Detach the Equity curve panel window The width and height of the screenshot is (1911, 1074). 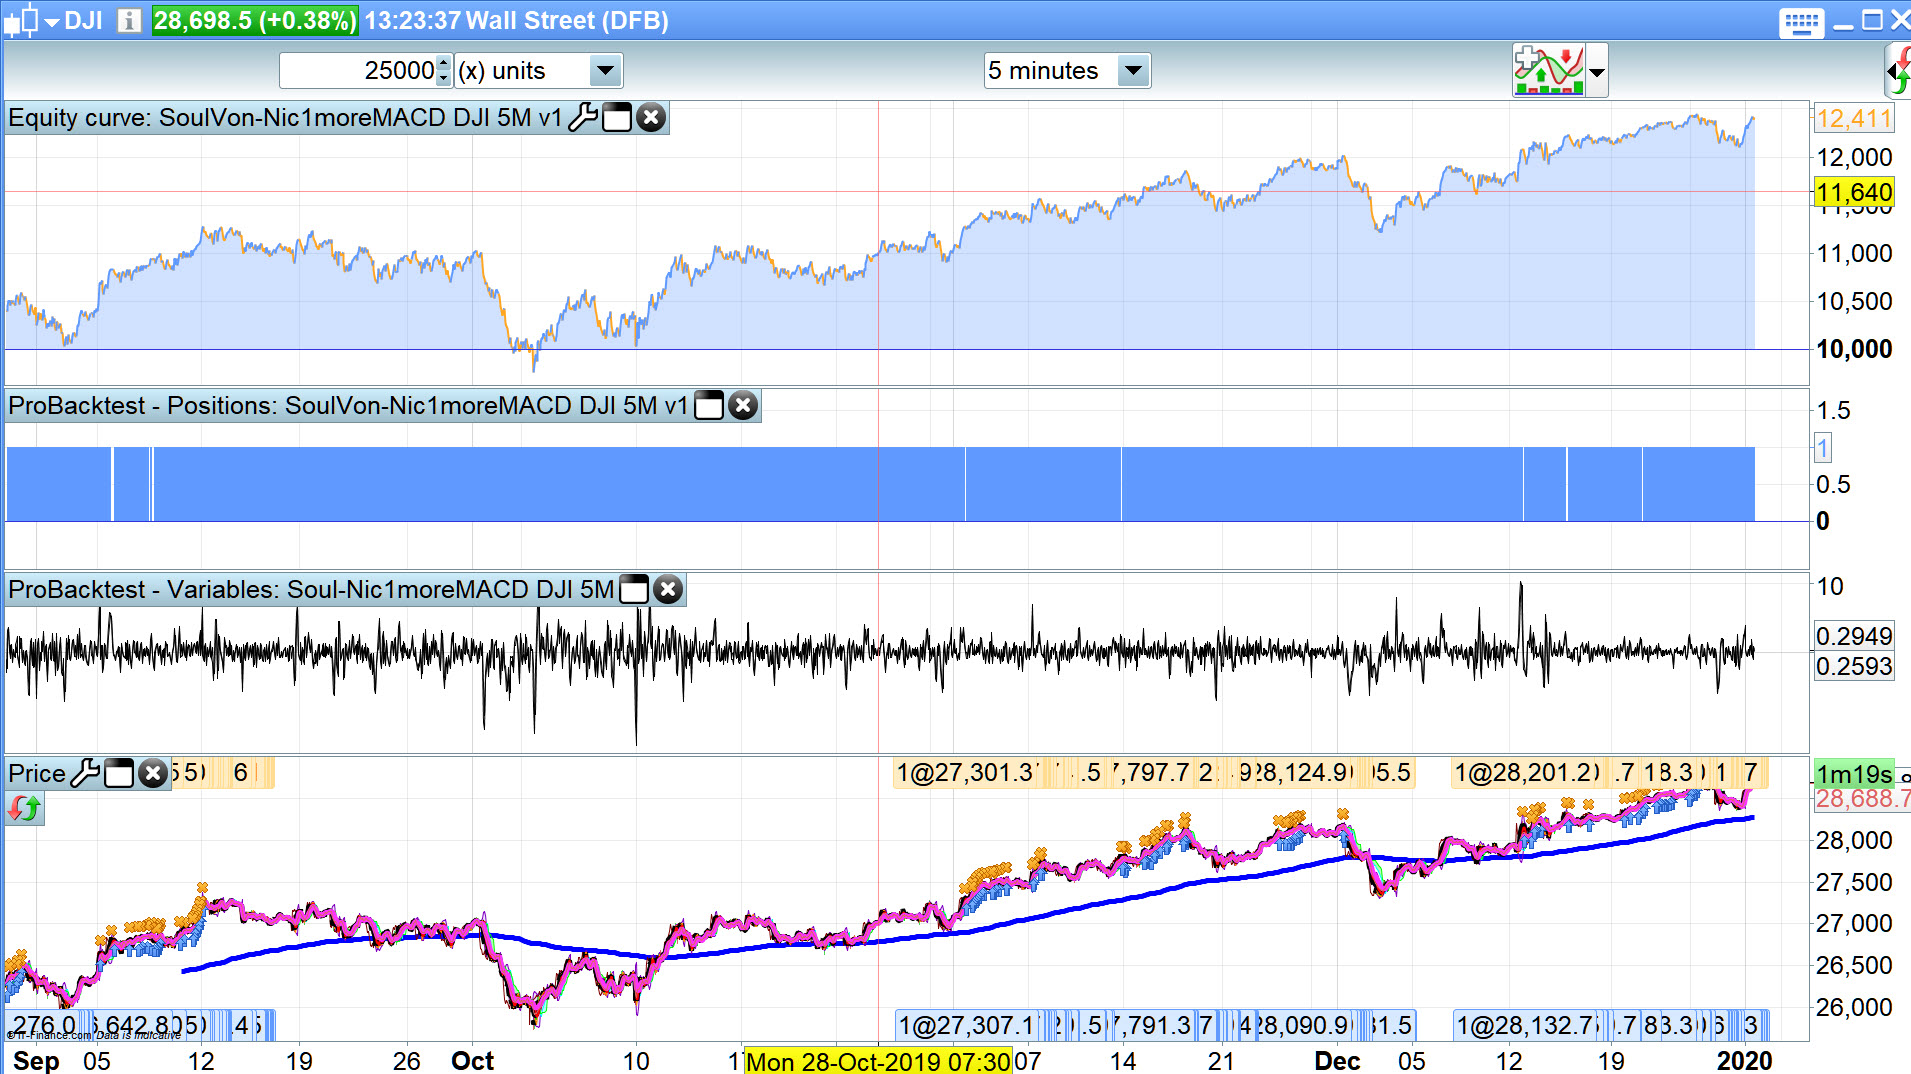[x=617, y=118]
